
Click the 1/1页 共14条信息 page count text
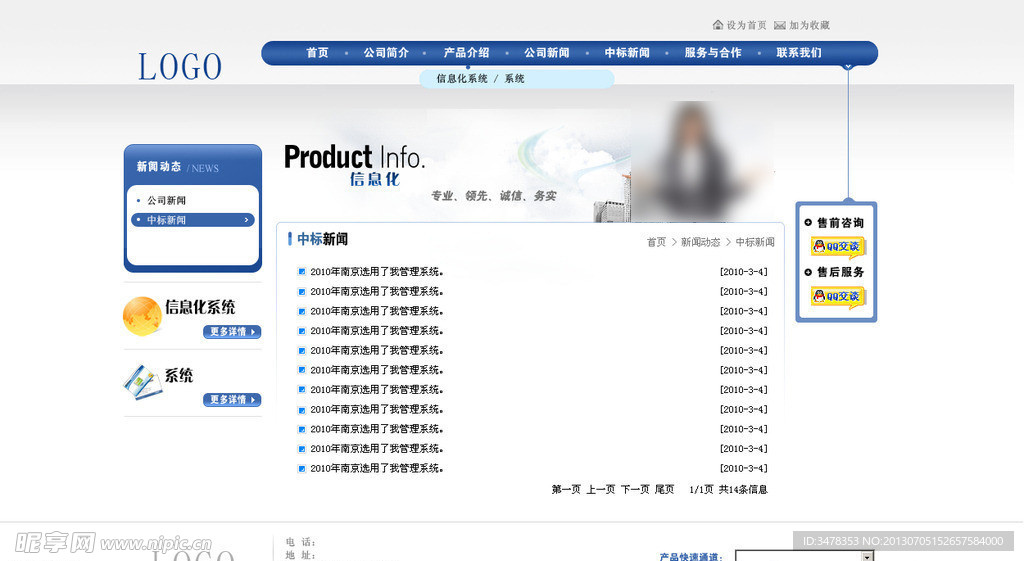728,489
